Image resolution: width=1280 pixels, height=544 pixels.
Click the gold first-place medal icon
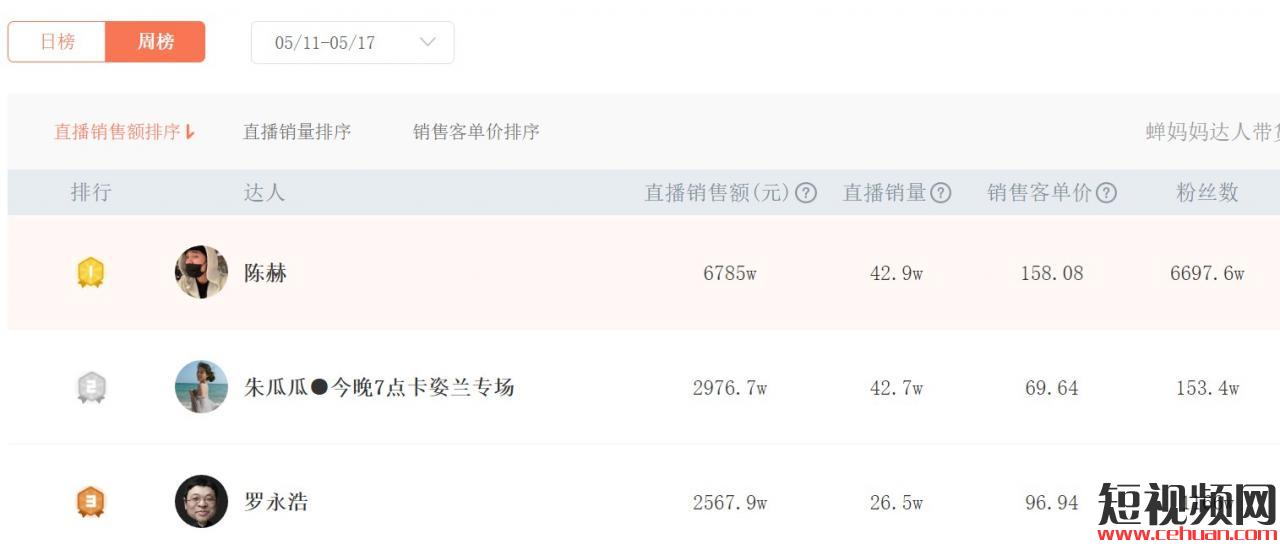click(x=91, y=273)
